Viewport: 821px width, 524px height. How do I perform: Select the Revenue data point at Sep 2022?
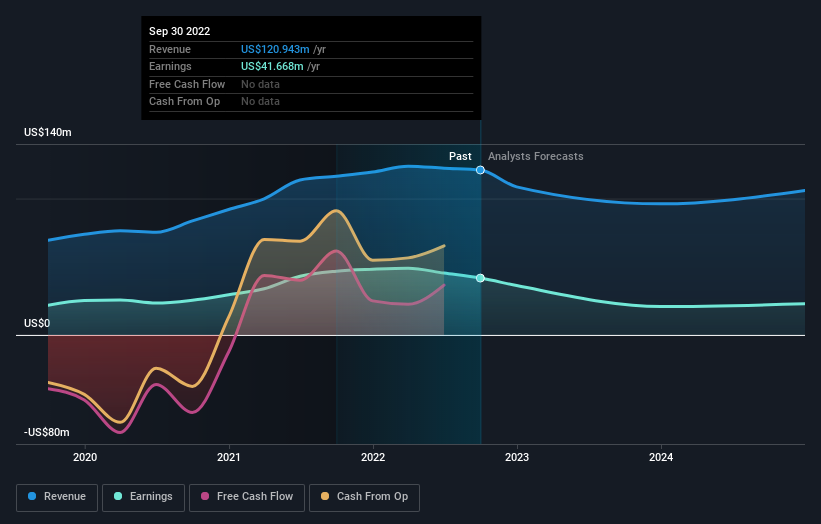480,170
